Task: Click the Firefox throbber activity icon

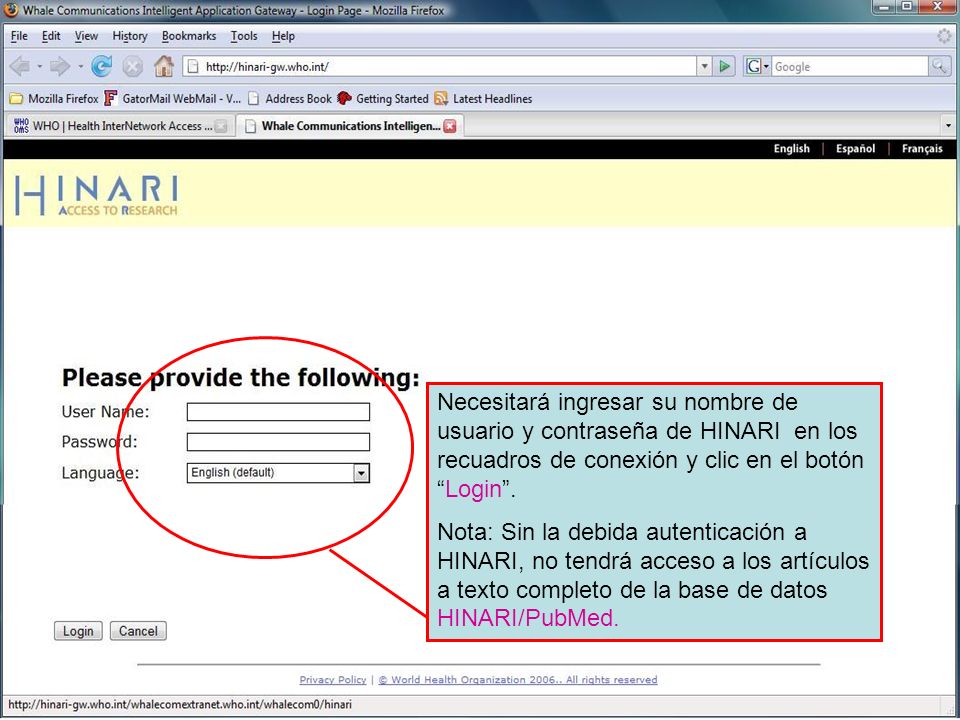Action: click(944, 36)
